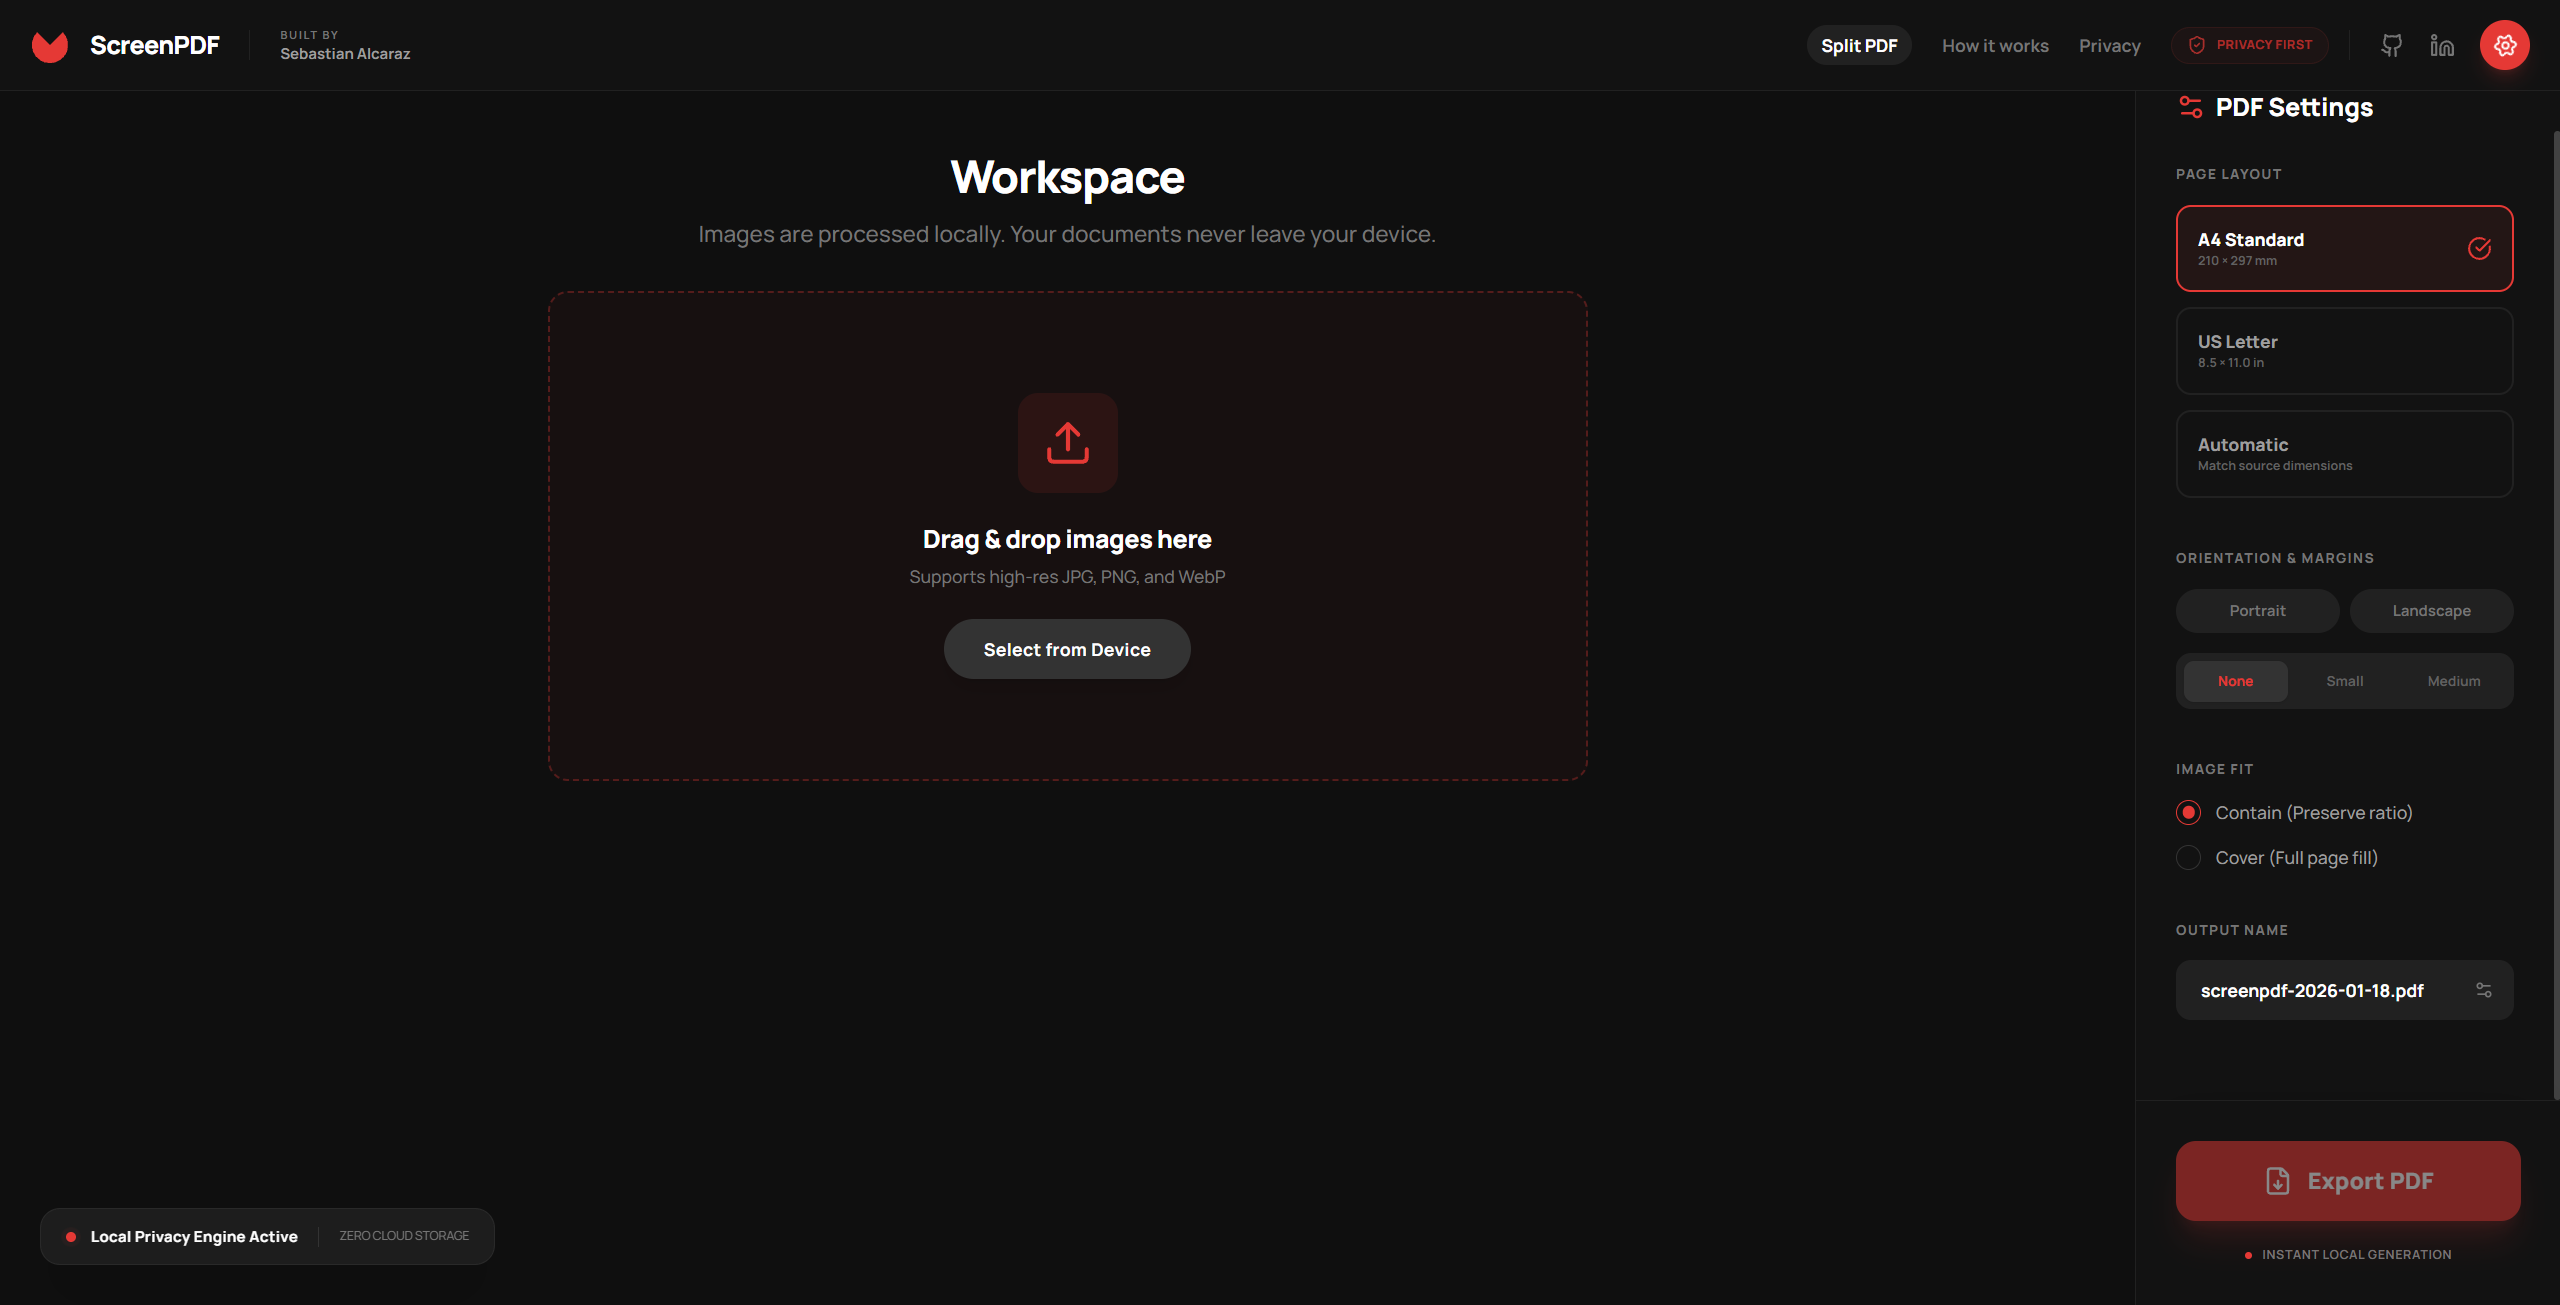Viewport: 2560px width, 1305px height.
Task: Switch orientation to Landscape
Action: click(2430, 611)
